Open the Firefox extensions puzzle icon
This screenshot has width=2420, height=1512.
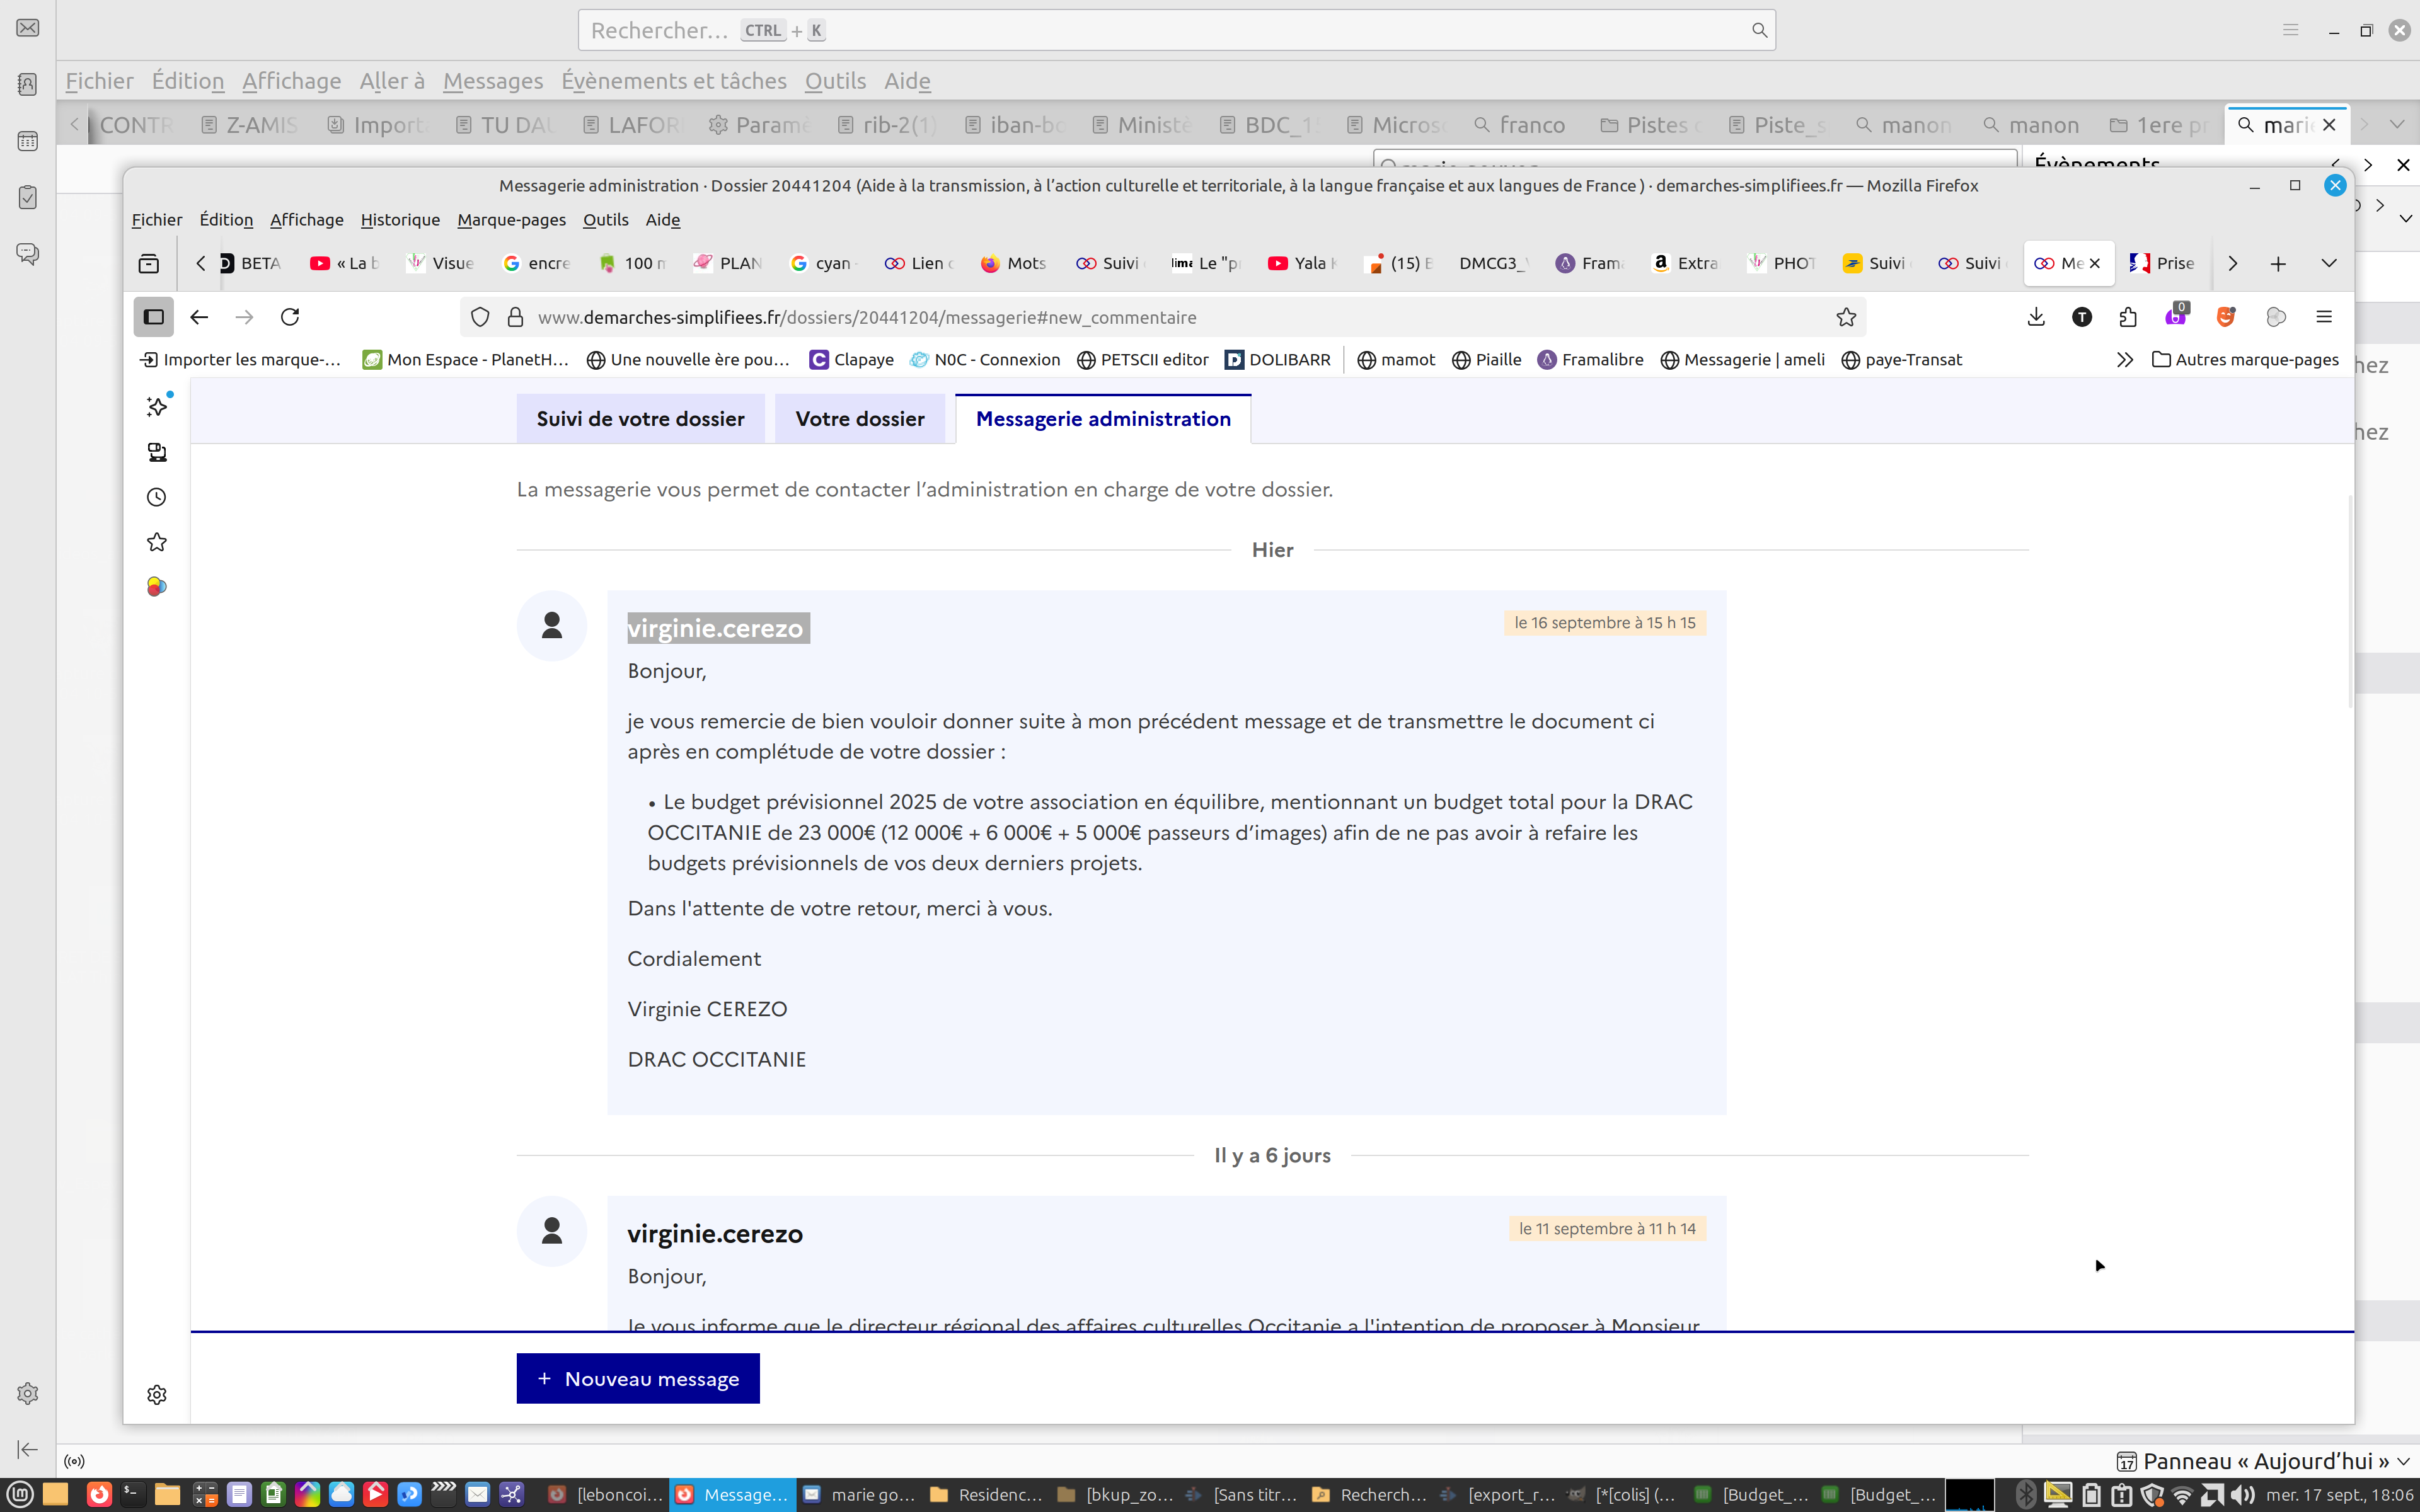[x=2128, y=317]
